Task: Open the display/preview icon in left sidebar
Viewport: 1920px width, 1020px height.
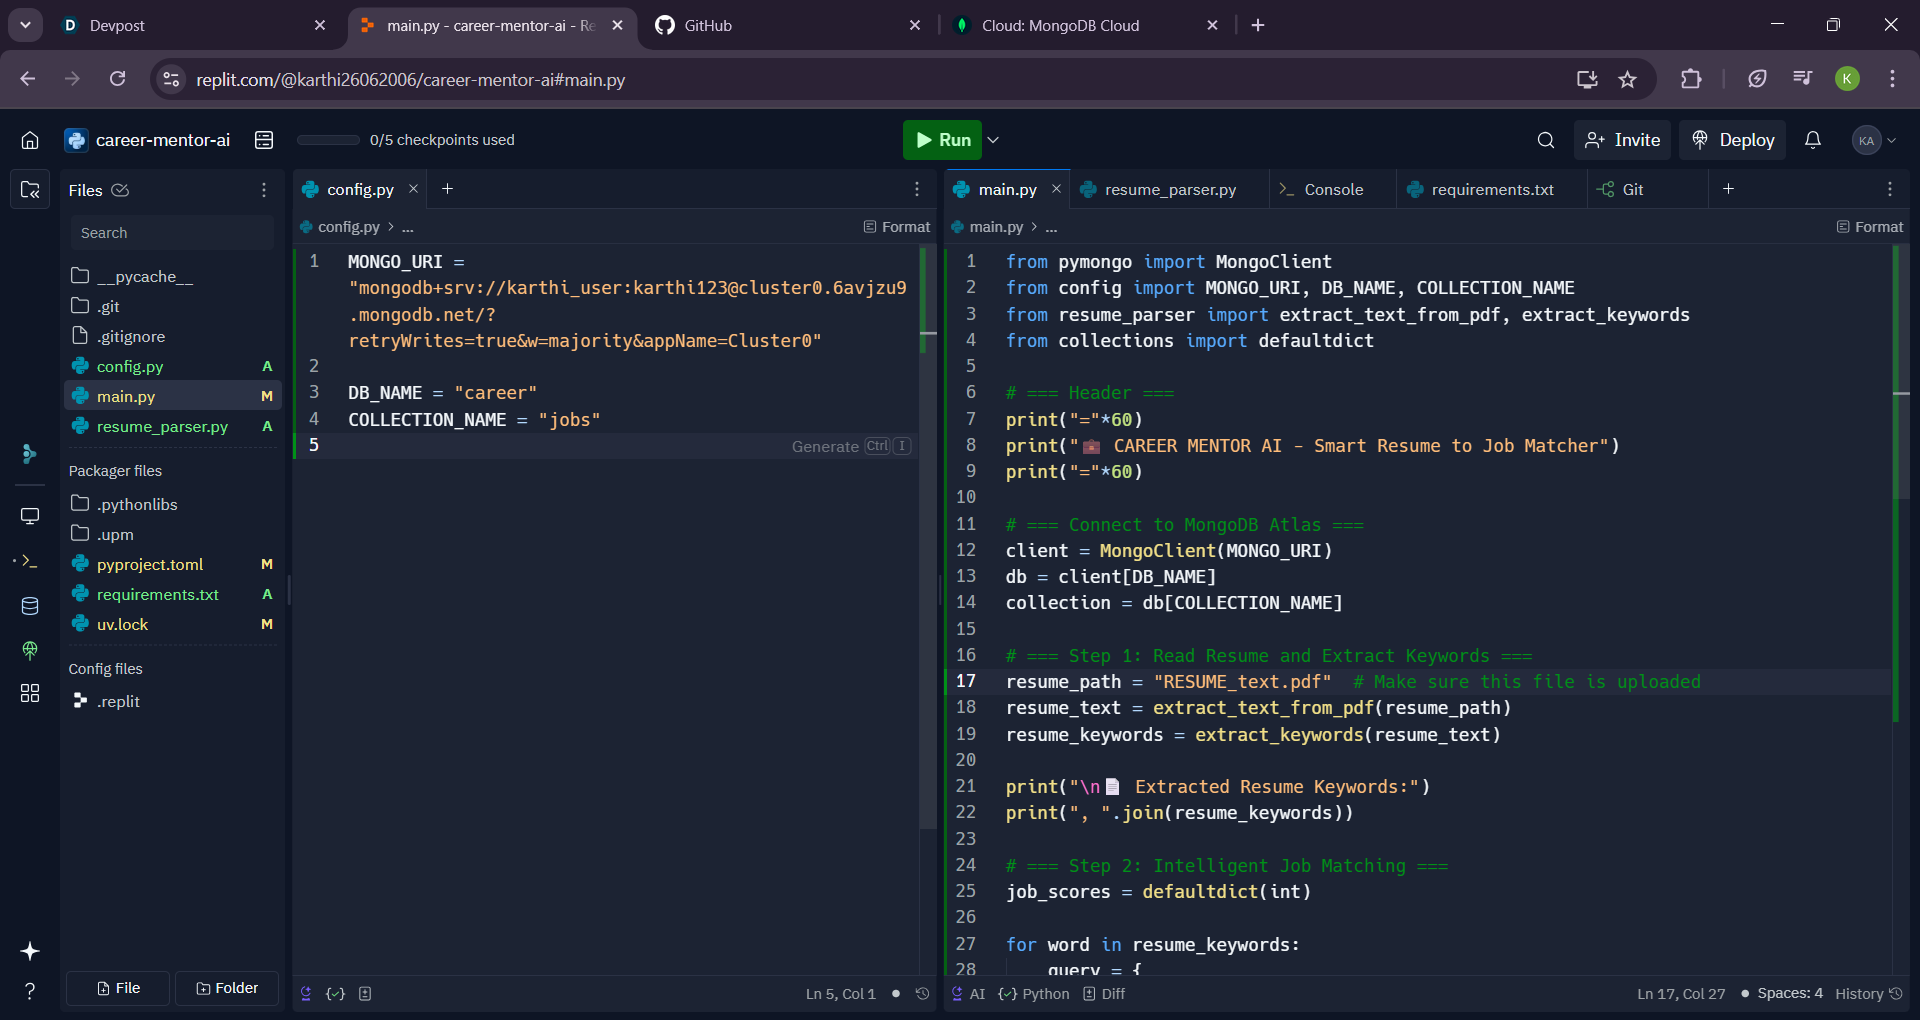Action: pyautogui.click(x=30, y=516)
